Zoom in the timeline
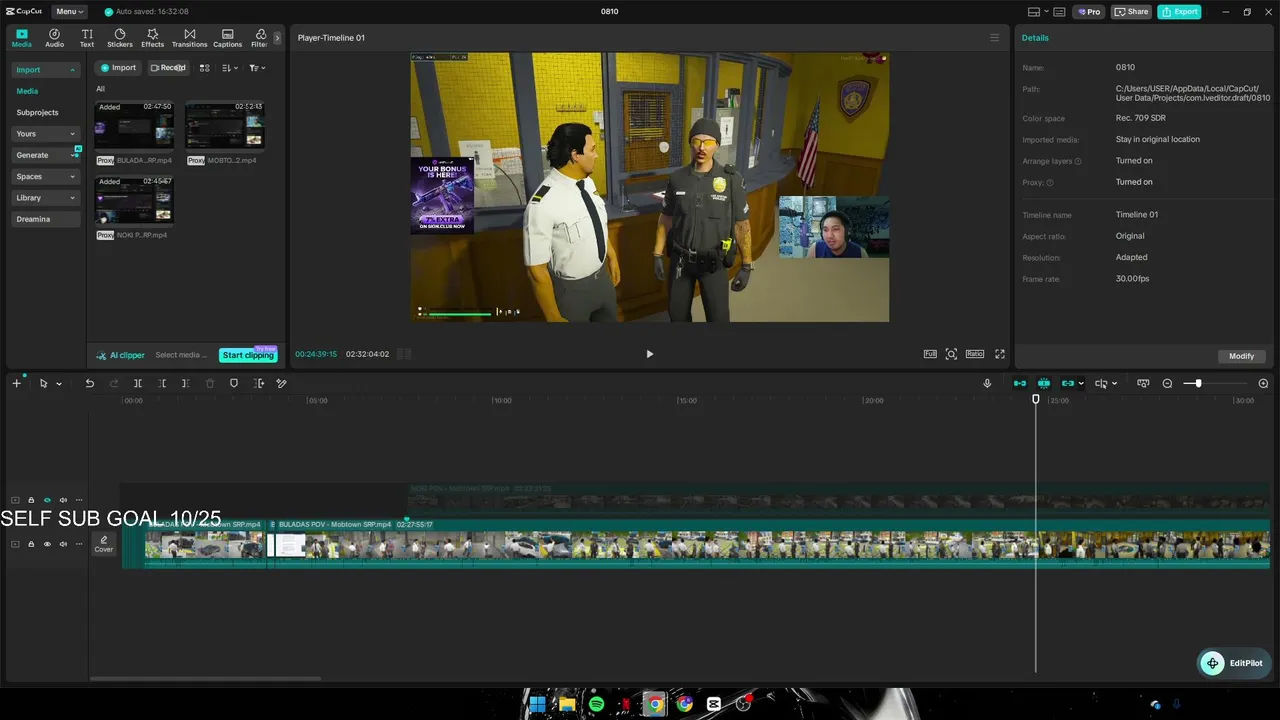This screenshot has width=1280, height=720. pyautogui.click(x=1263, y=383)
